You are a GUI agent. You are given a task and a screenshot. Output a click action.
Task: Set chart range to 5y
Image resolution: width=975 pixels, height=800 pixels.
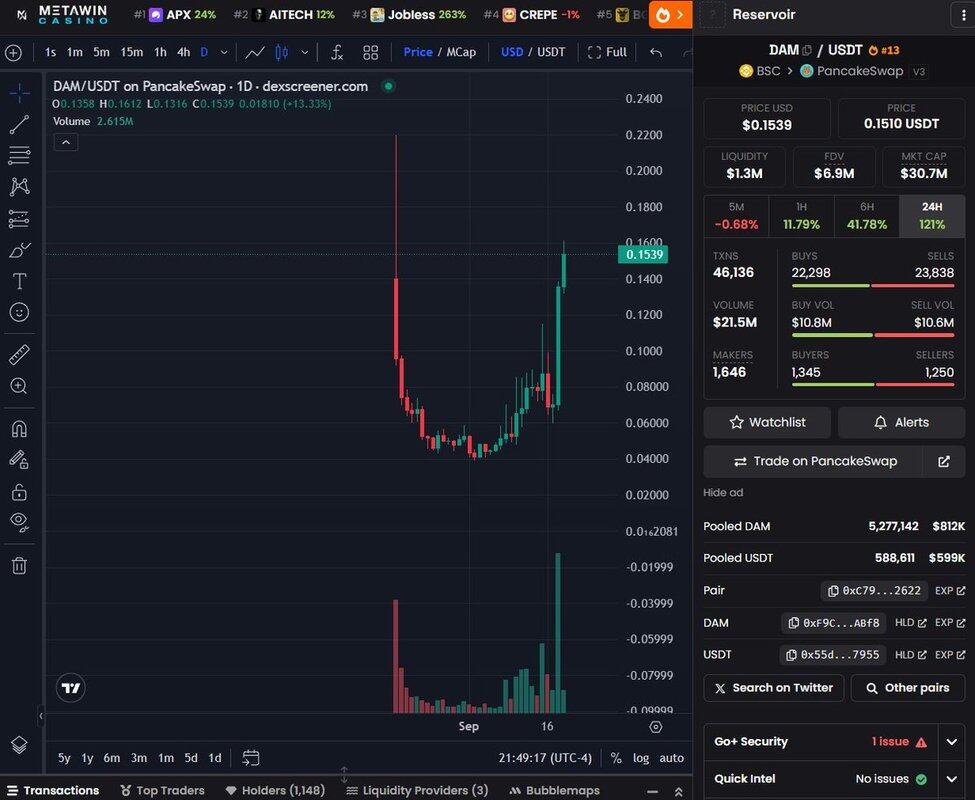pos(64,758)
